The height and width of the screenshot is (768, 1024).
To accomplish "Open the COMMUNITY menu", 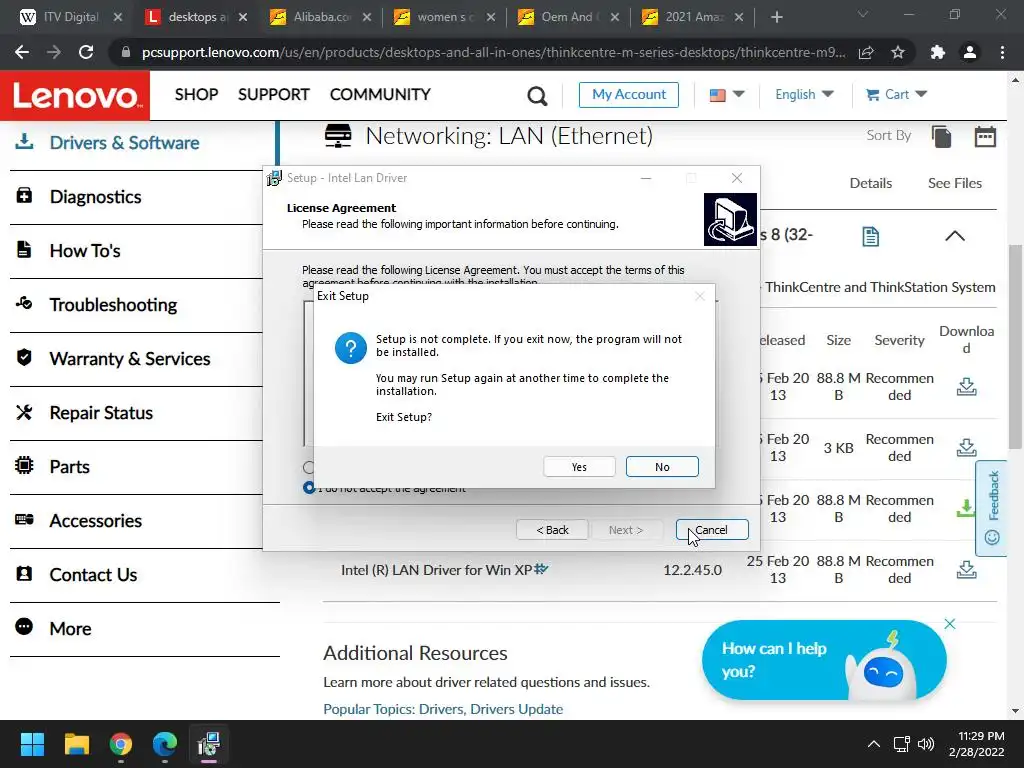I will coord(380,95).
